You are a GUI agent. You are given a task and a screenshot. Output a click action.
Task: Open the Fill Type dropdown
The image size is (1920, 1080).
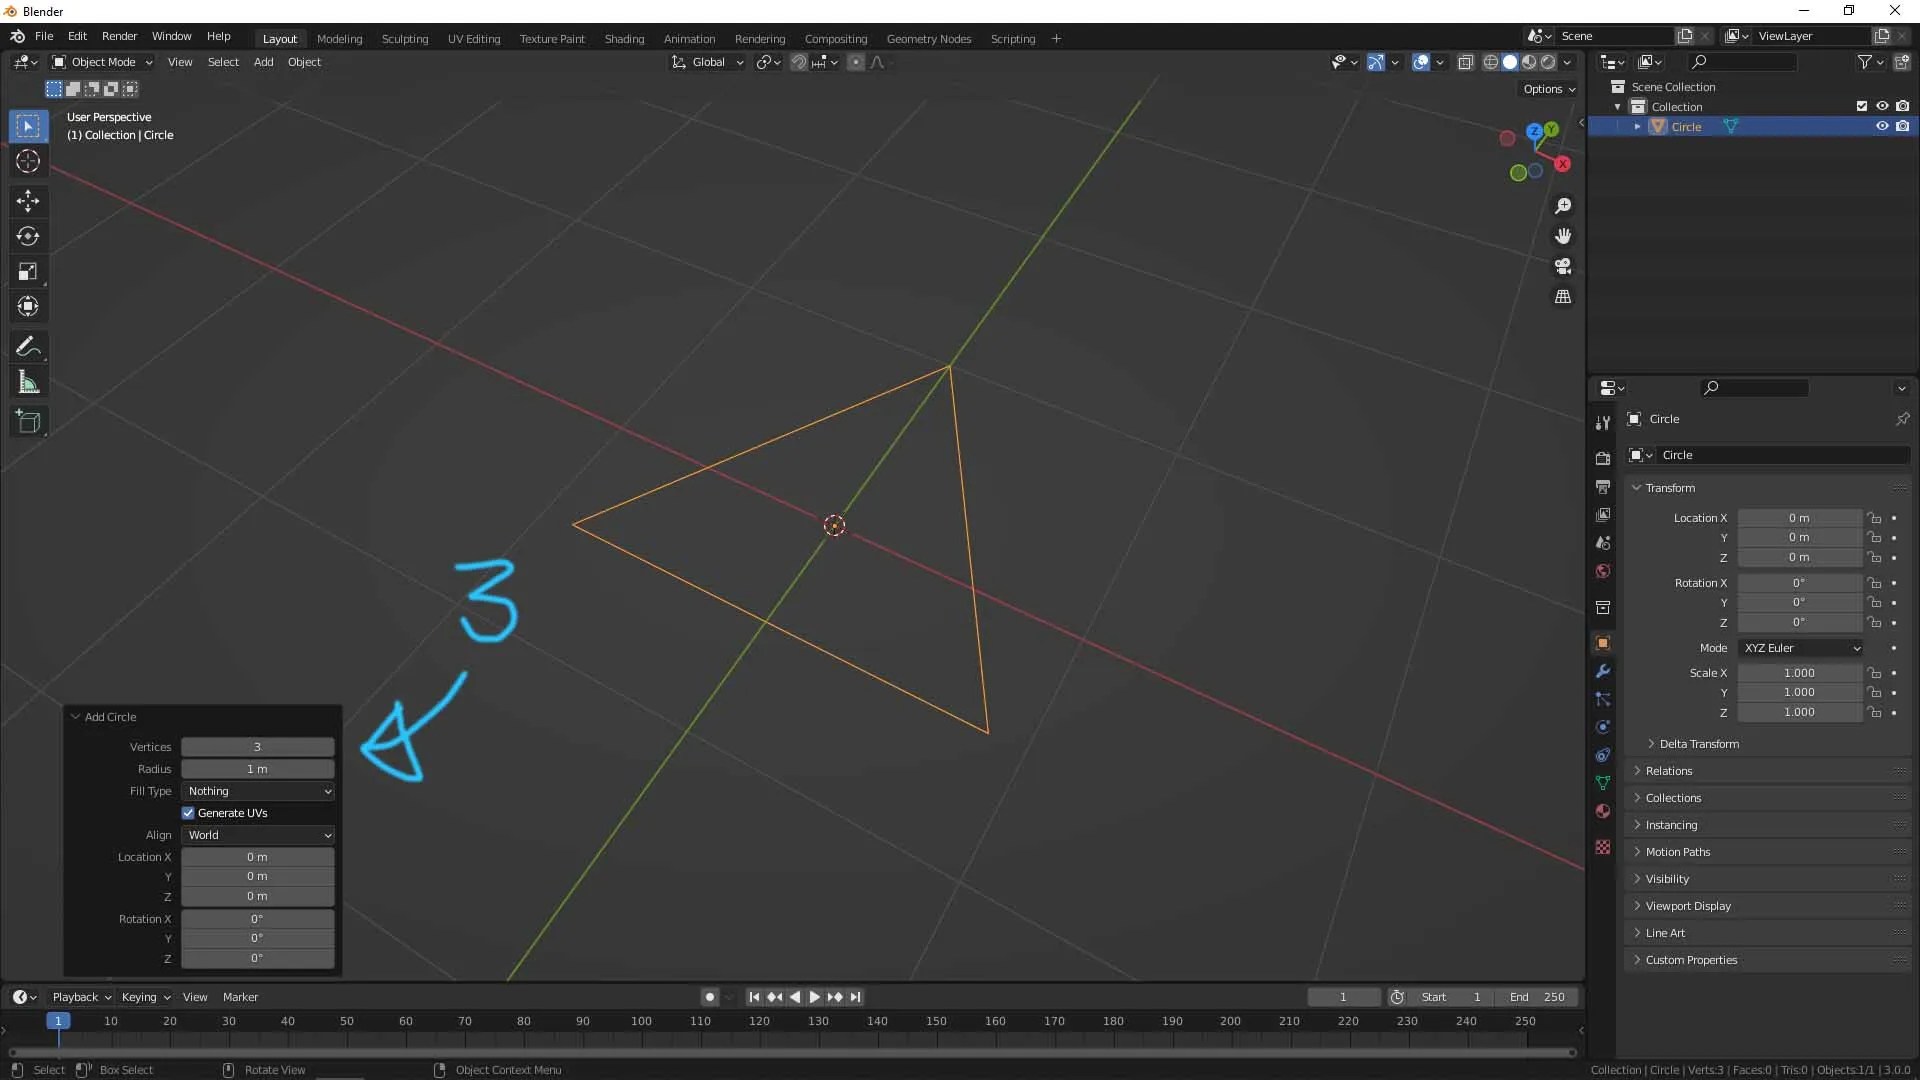click(x=257, y=791)
